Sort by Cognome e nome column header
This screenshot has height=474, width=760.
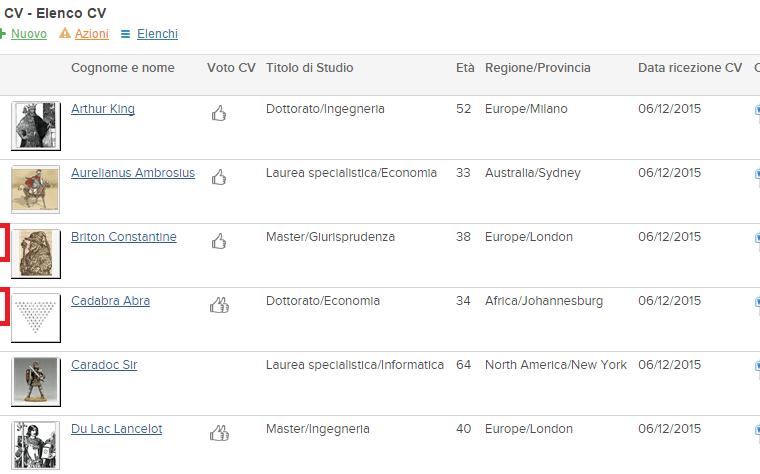pyautogui.click(x=122, y=68)
